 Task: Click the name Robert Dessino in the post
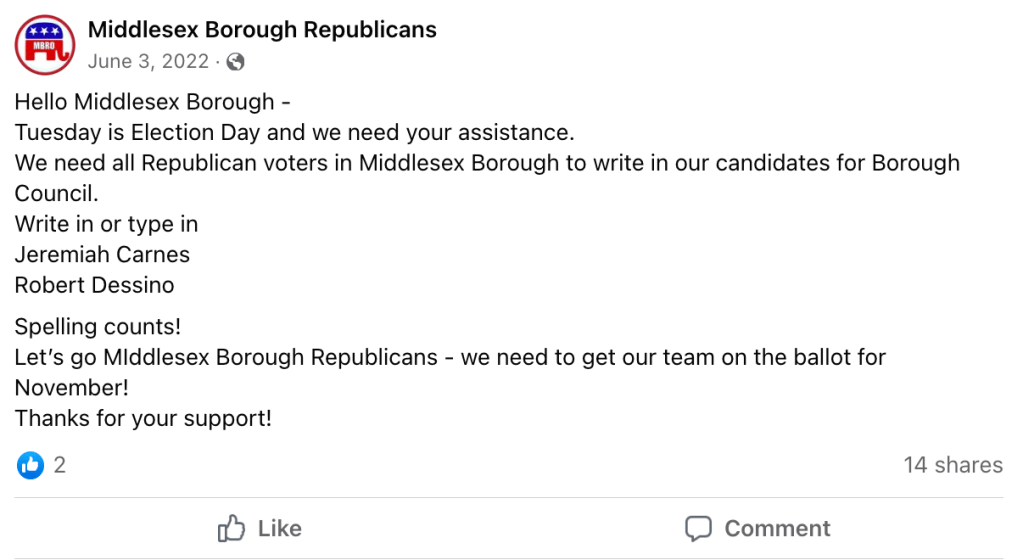94,285
